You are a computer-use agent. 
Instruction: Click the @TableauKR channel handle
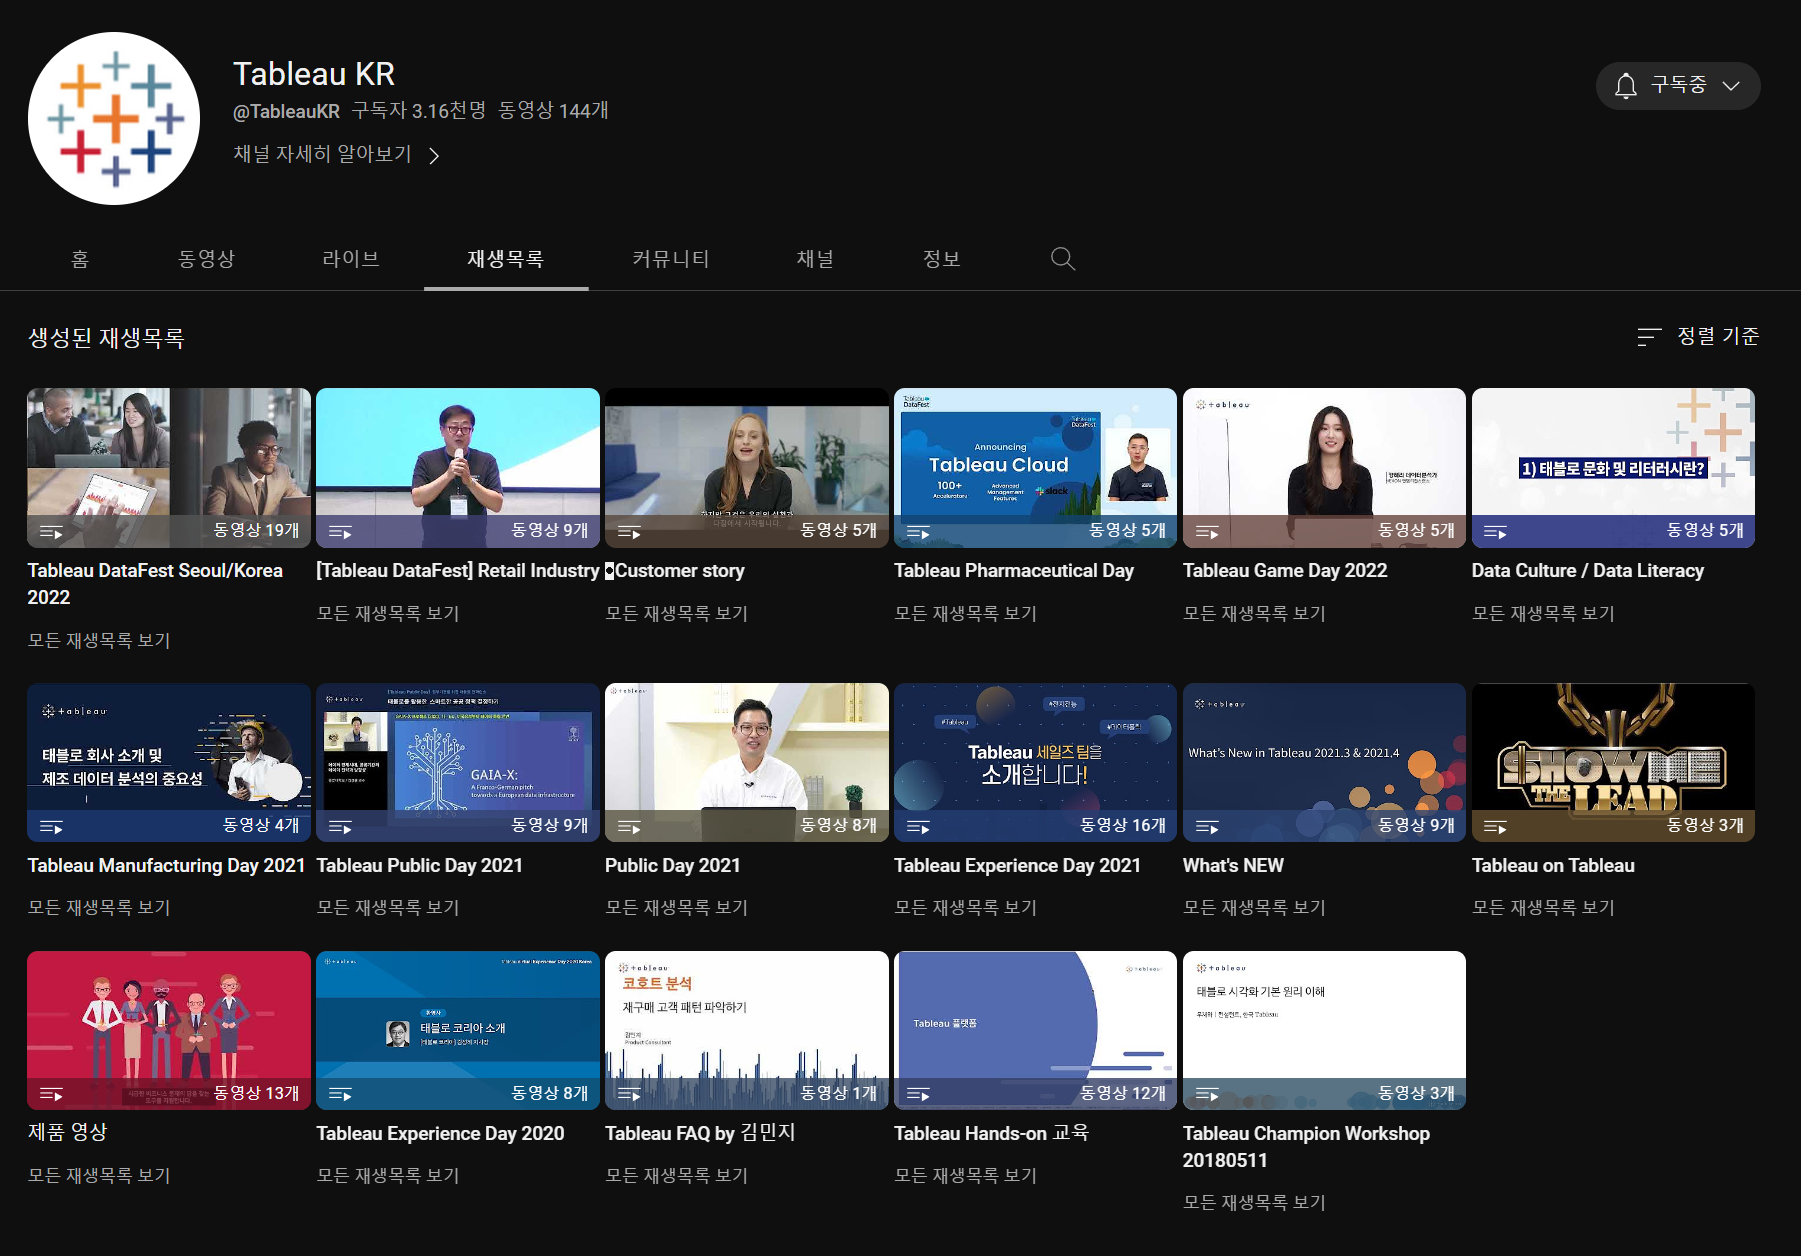pos(286,111)
